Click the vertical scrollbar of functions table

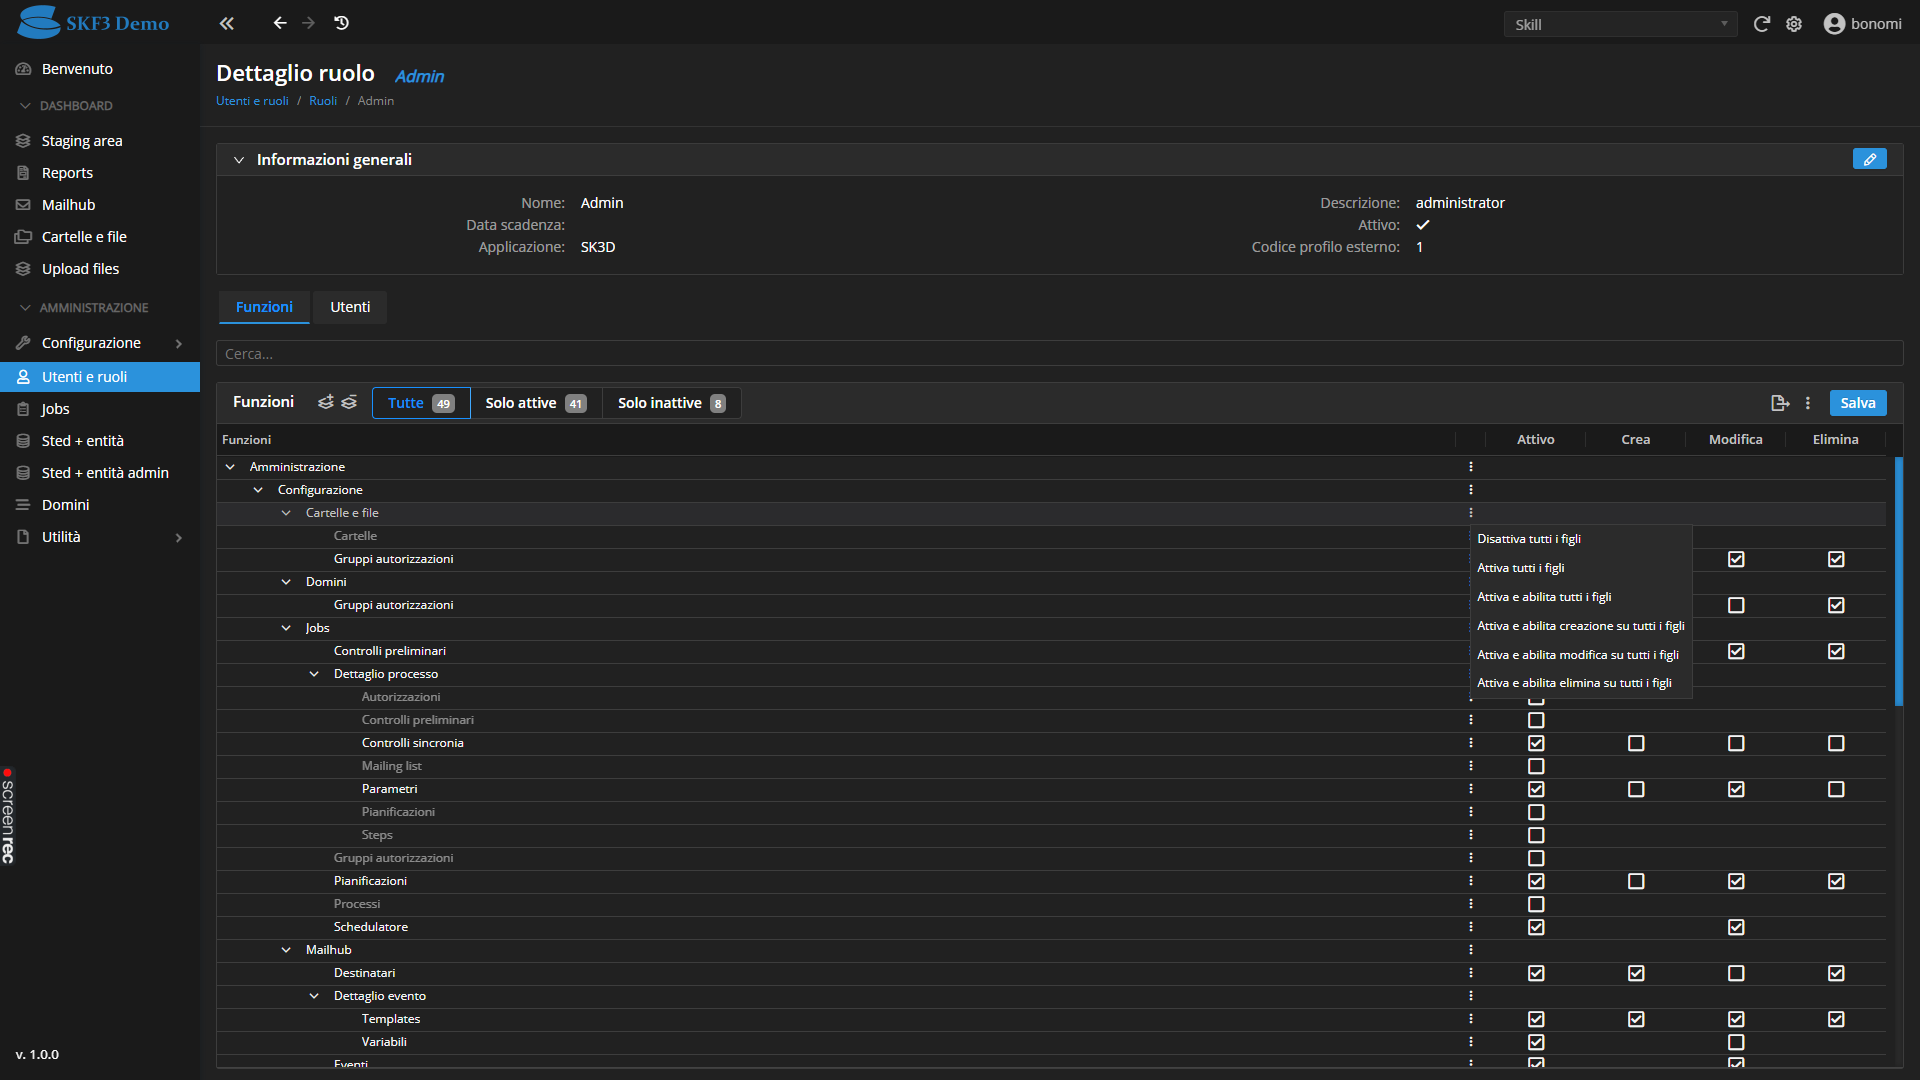tap(1898, 582)
